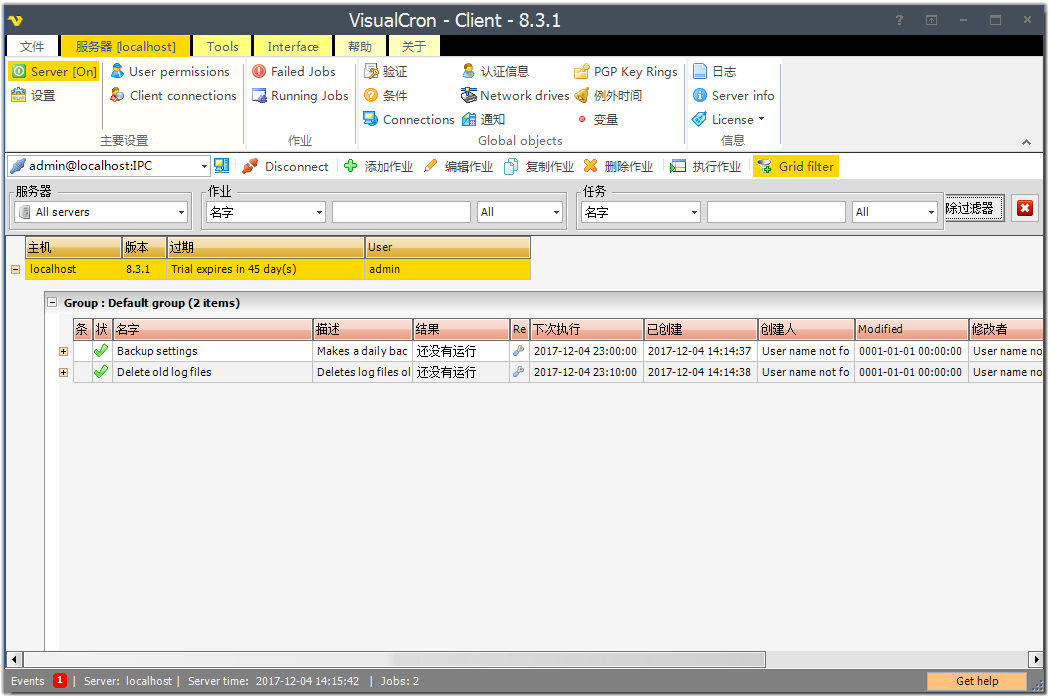
Task: Open 日志 log
Action: pyautogui.click(x=714, y=72)
